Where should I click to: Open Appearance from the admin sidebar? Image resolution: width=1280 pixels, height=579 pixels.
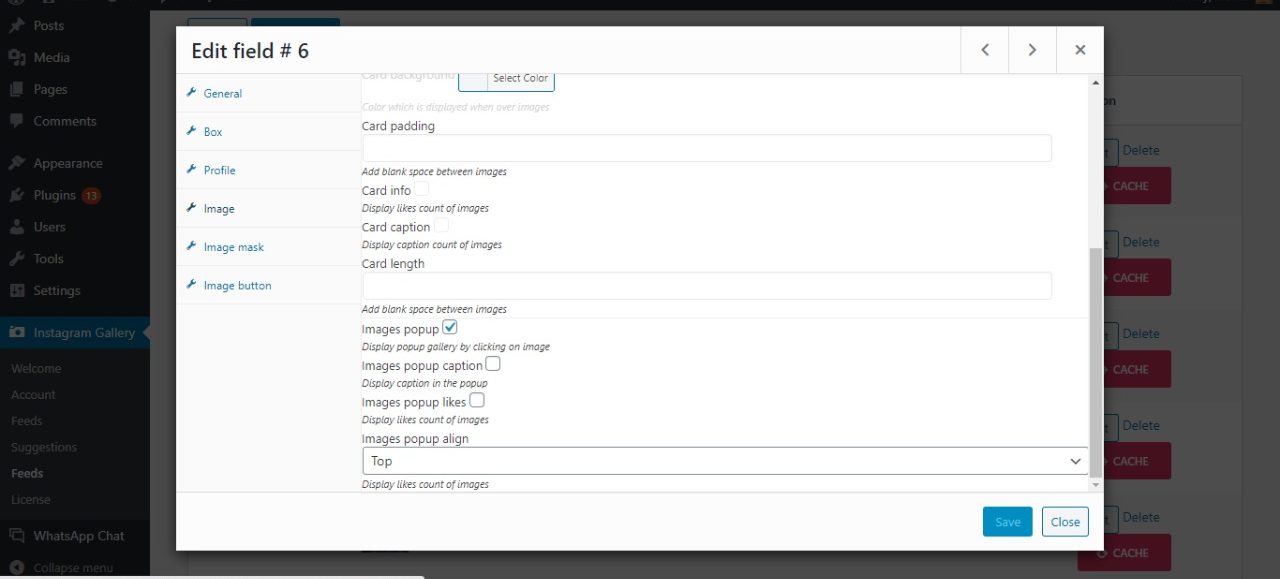click(67, 163)
